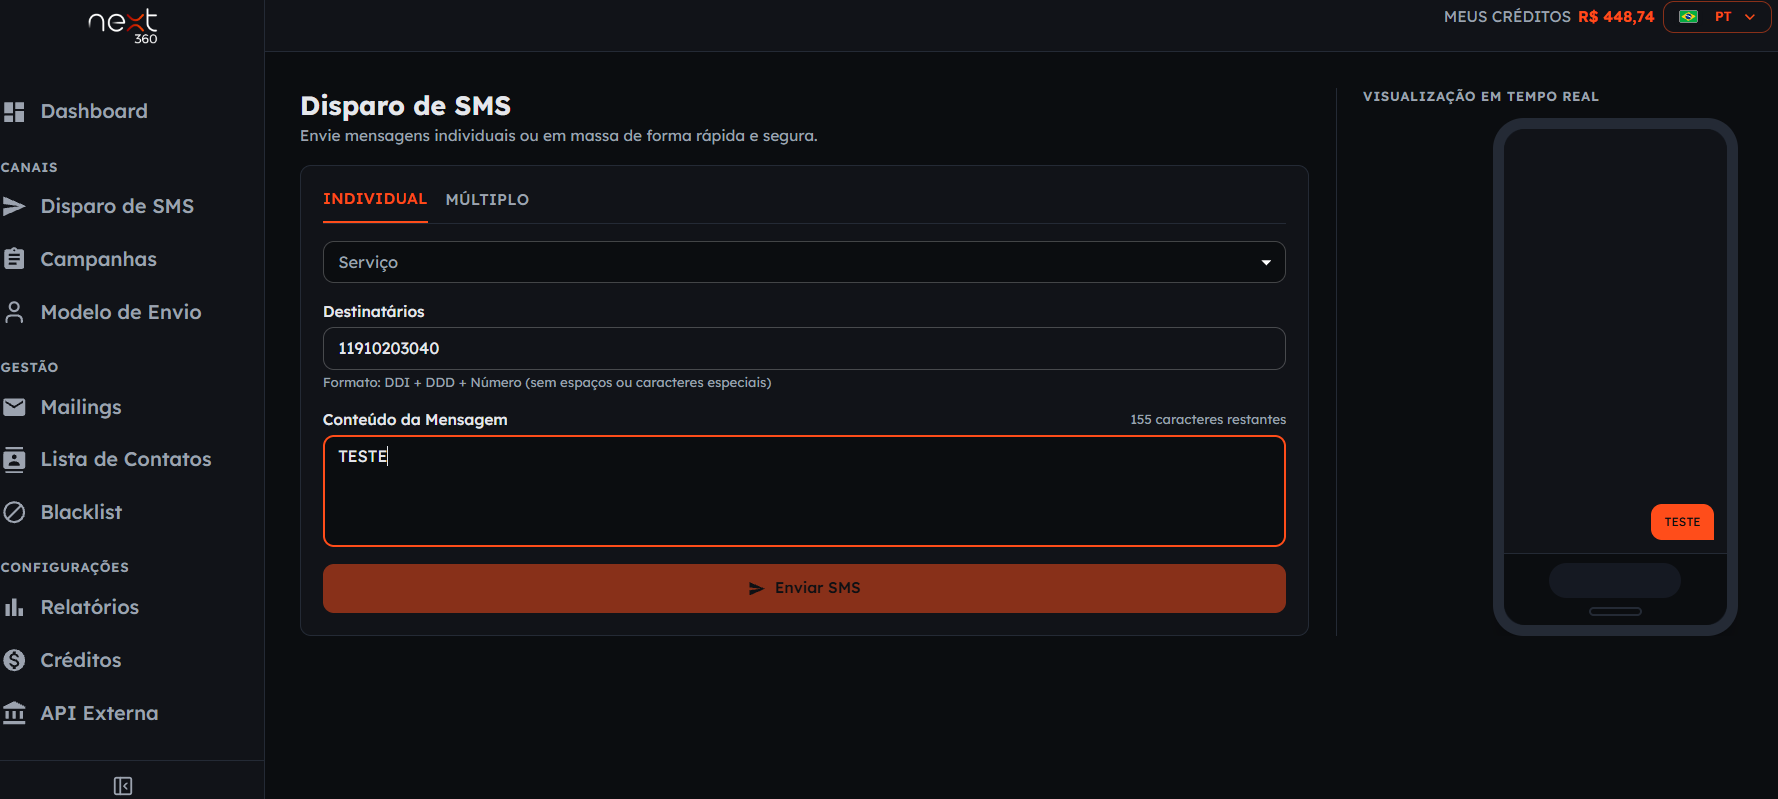Expand the Serviço dropdown
The width and height of the screenshot is (1778, 799).
804,262
